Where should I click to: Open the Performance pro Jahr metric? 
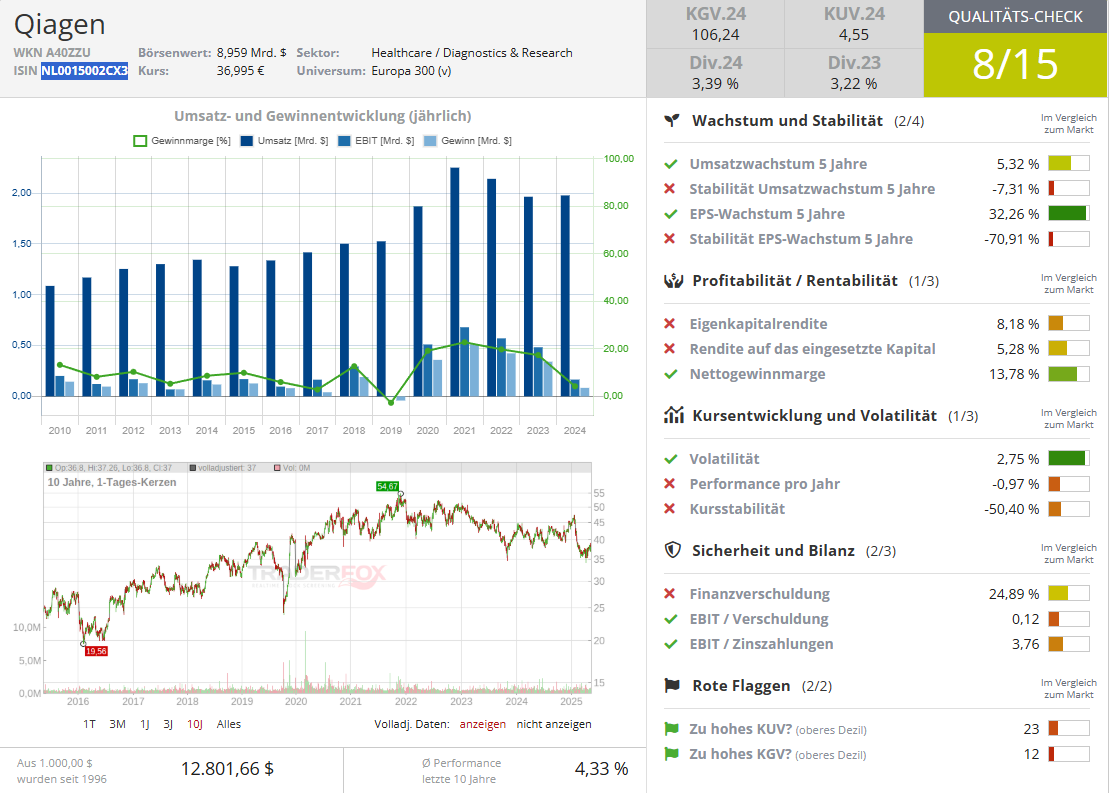[765, 485]
